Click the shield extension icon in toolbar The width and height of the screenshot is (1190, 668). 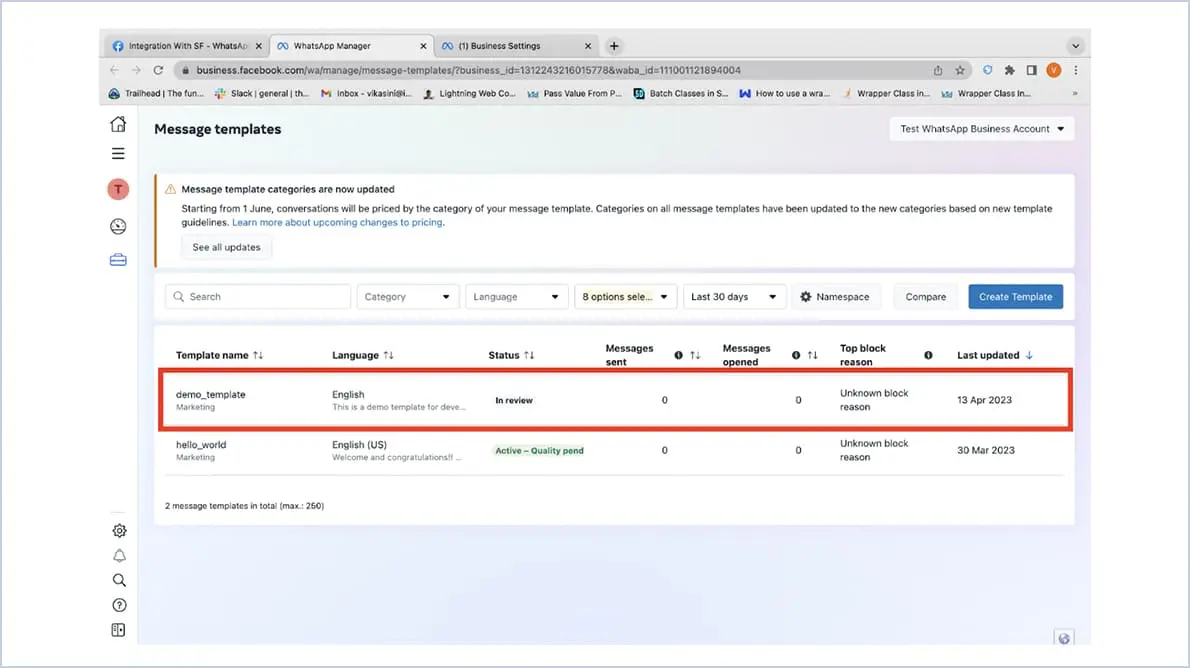click(987, 70)
